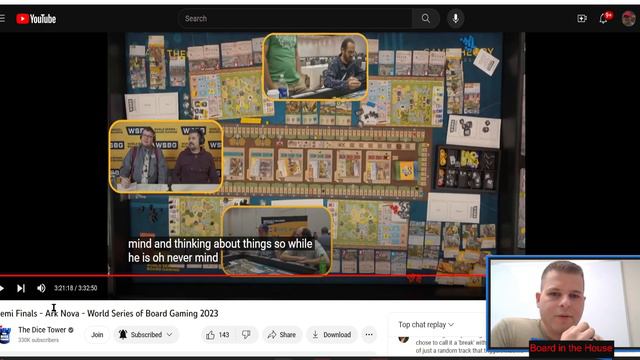Open the more actions three-dot menu
Screen dimensions: 640x360
click(x=369, y=335)
